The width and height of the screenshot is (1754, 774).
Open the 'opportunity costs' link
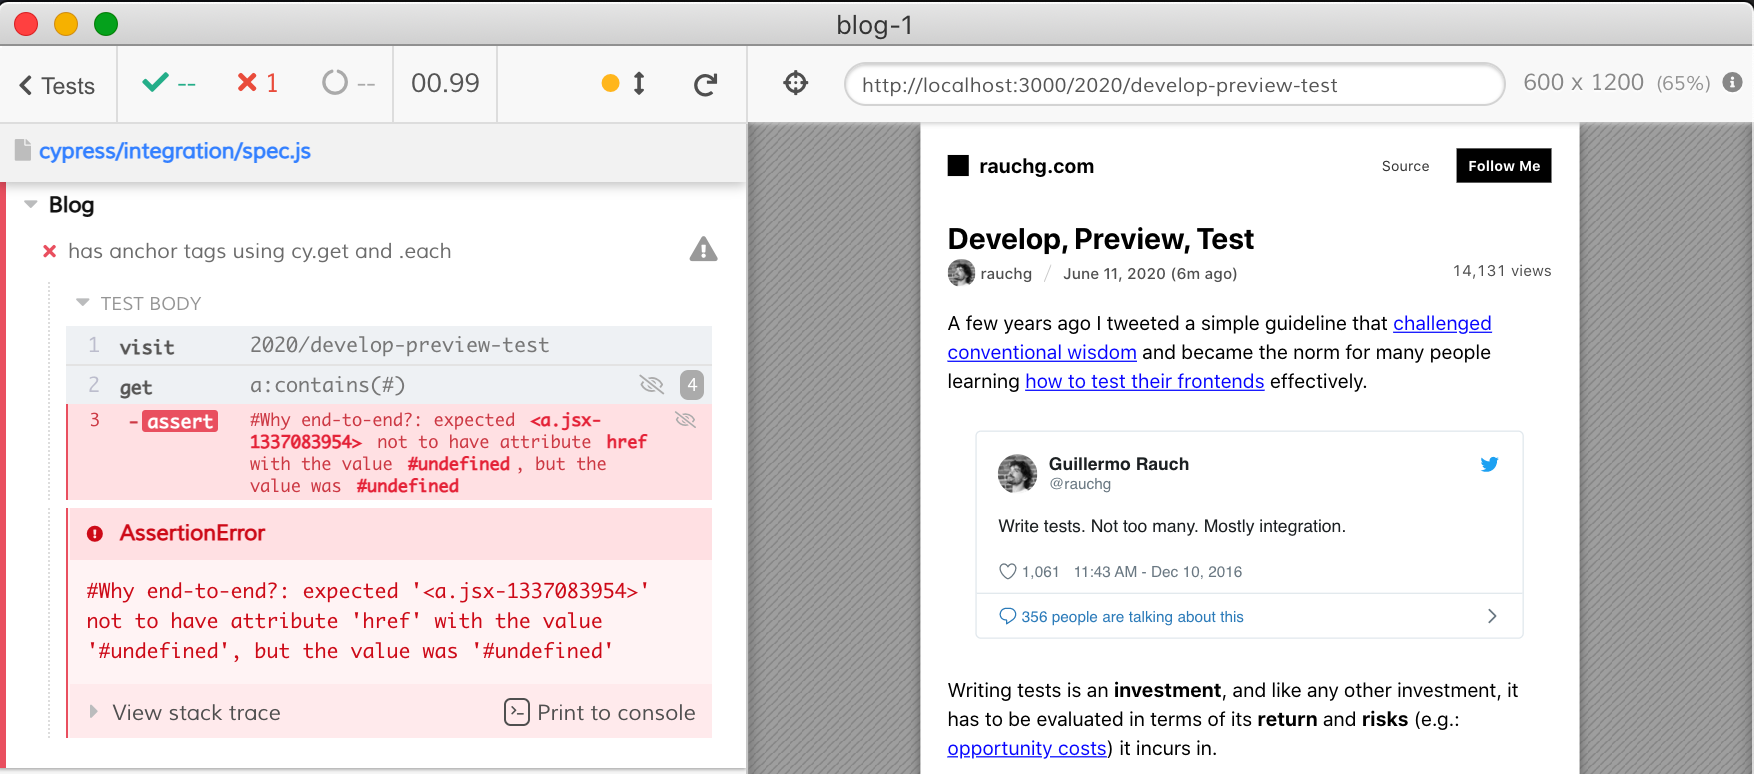1027,748
